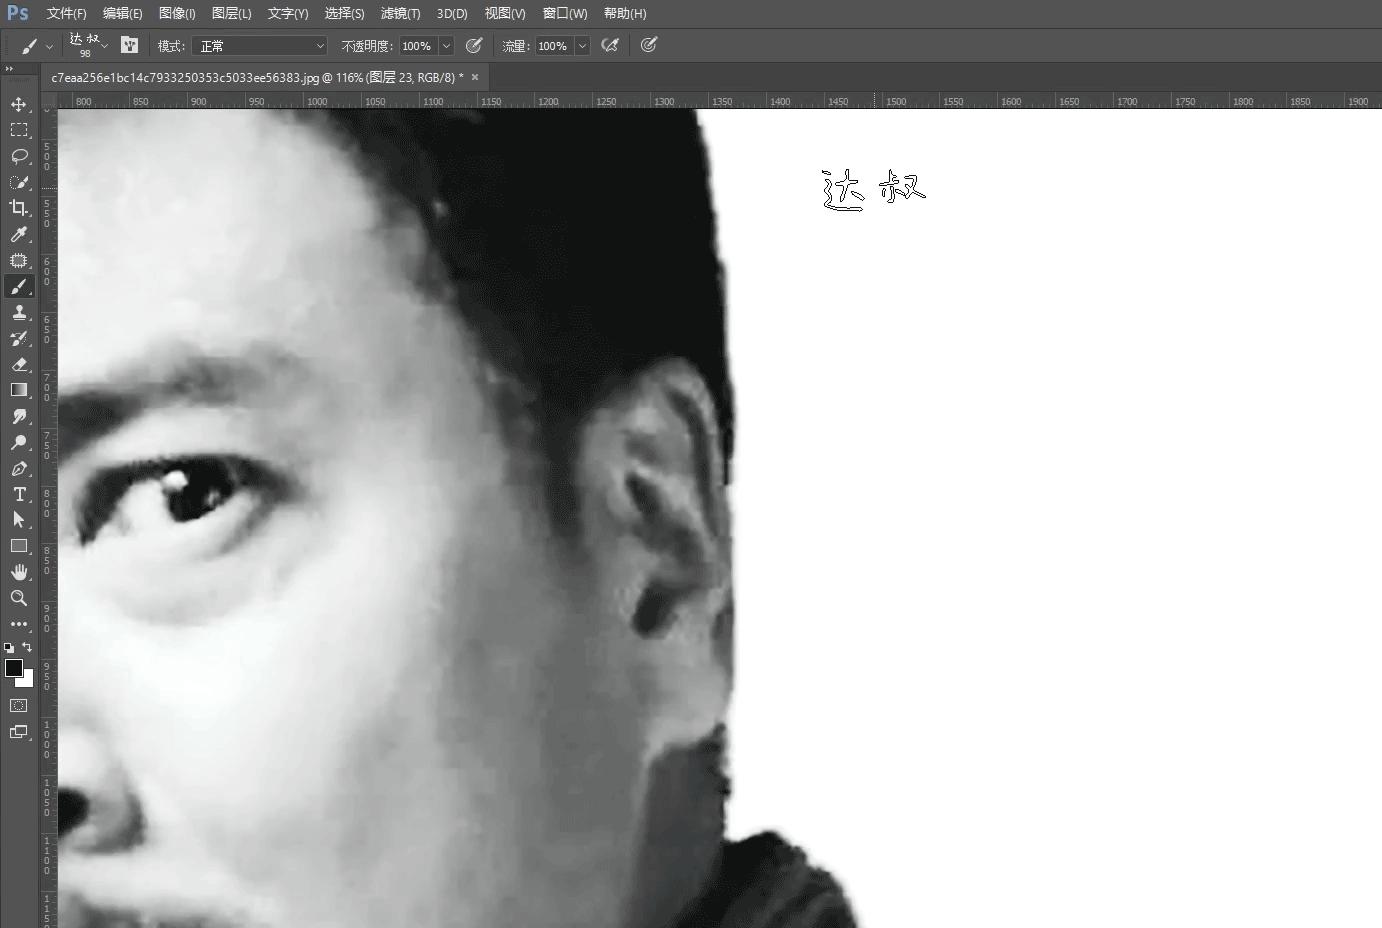Screen dimensions: 1382x928
Task: Select the Clone Stamp tool
Action: [20, 312]
